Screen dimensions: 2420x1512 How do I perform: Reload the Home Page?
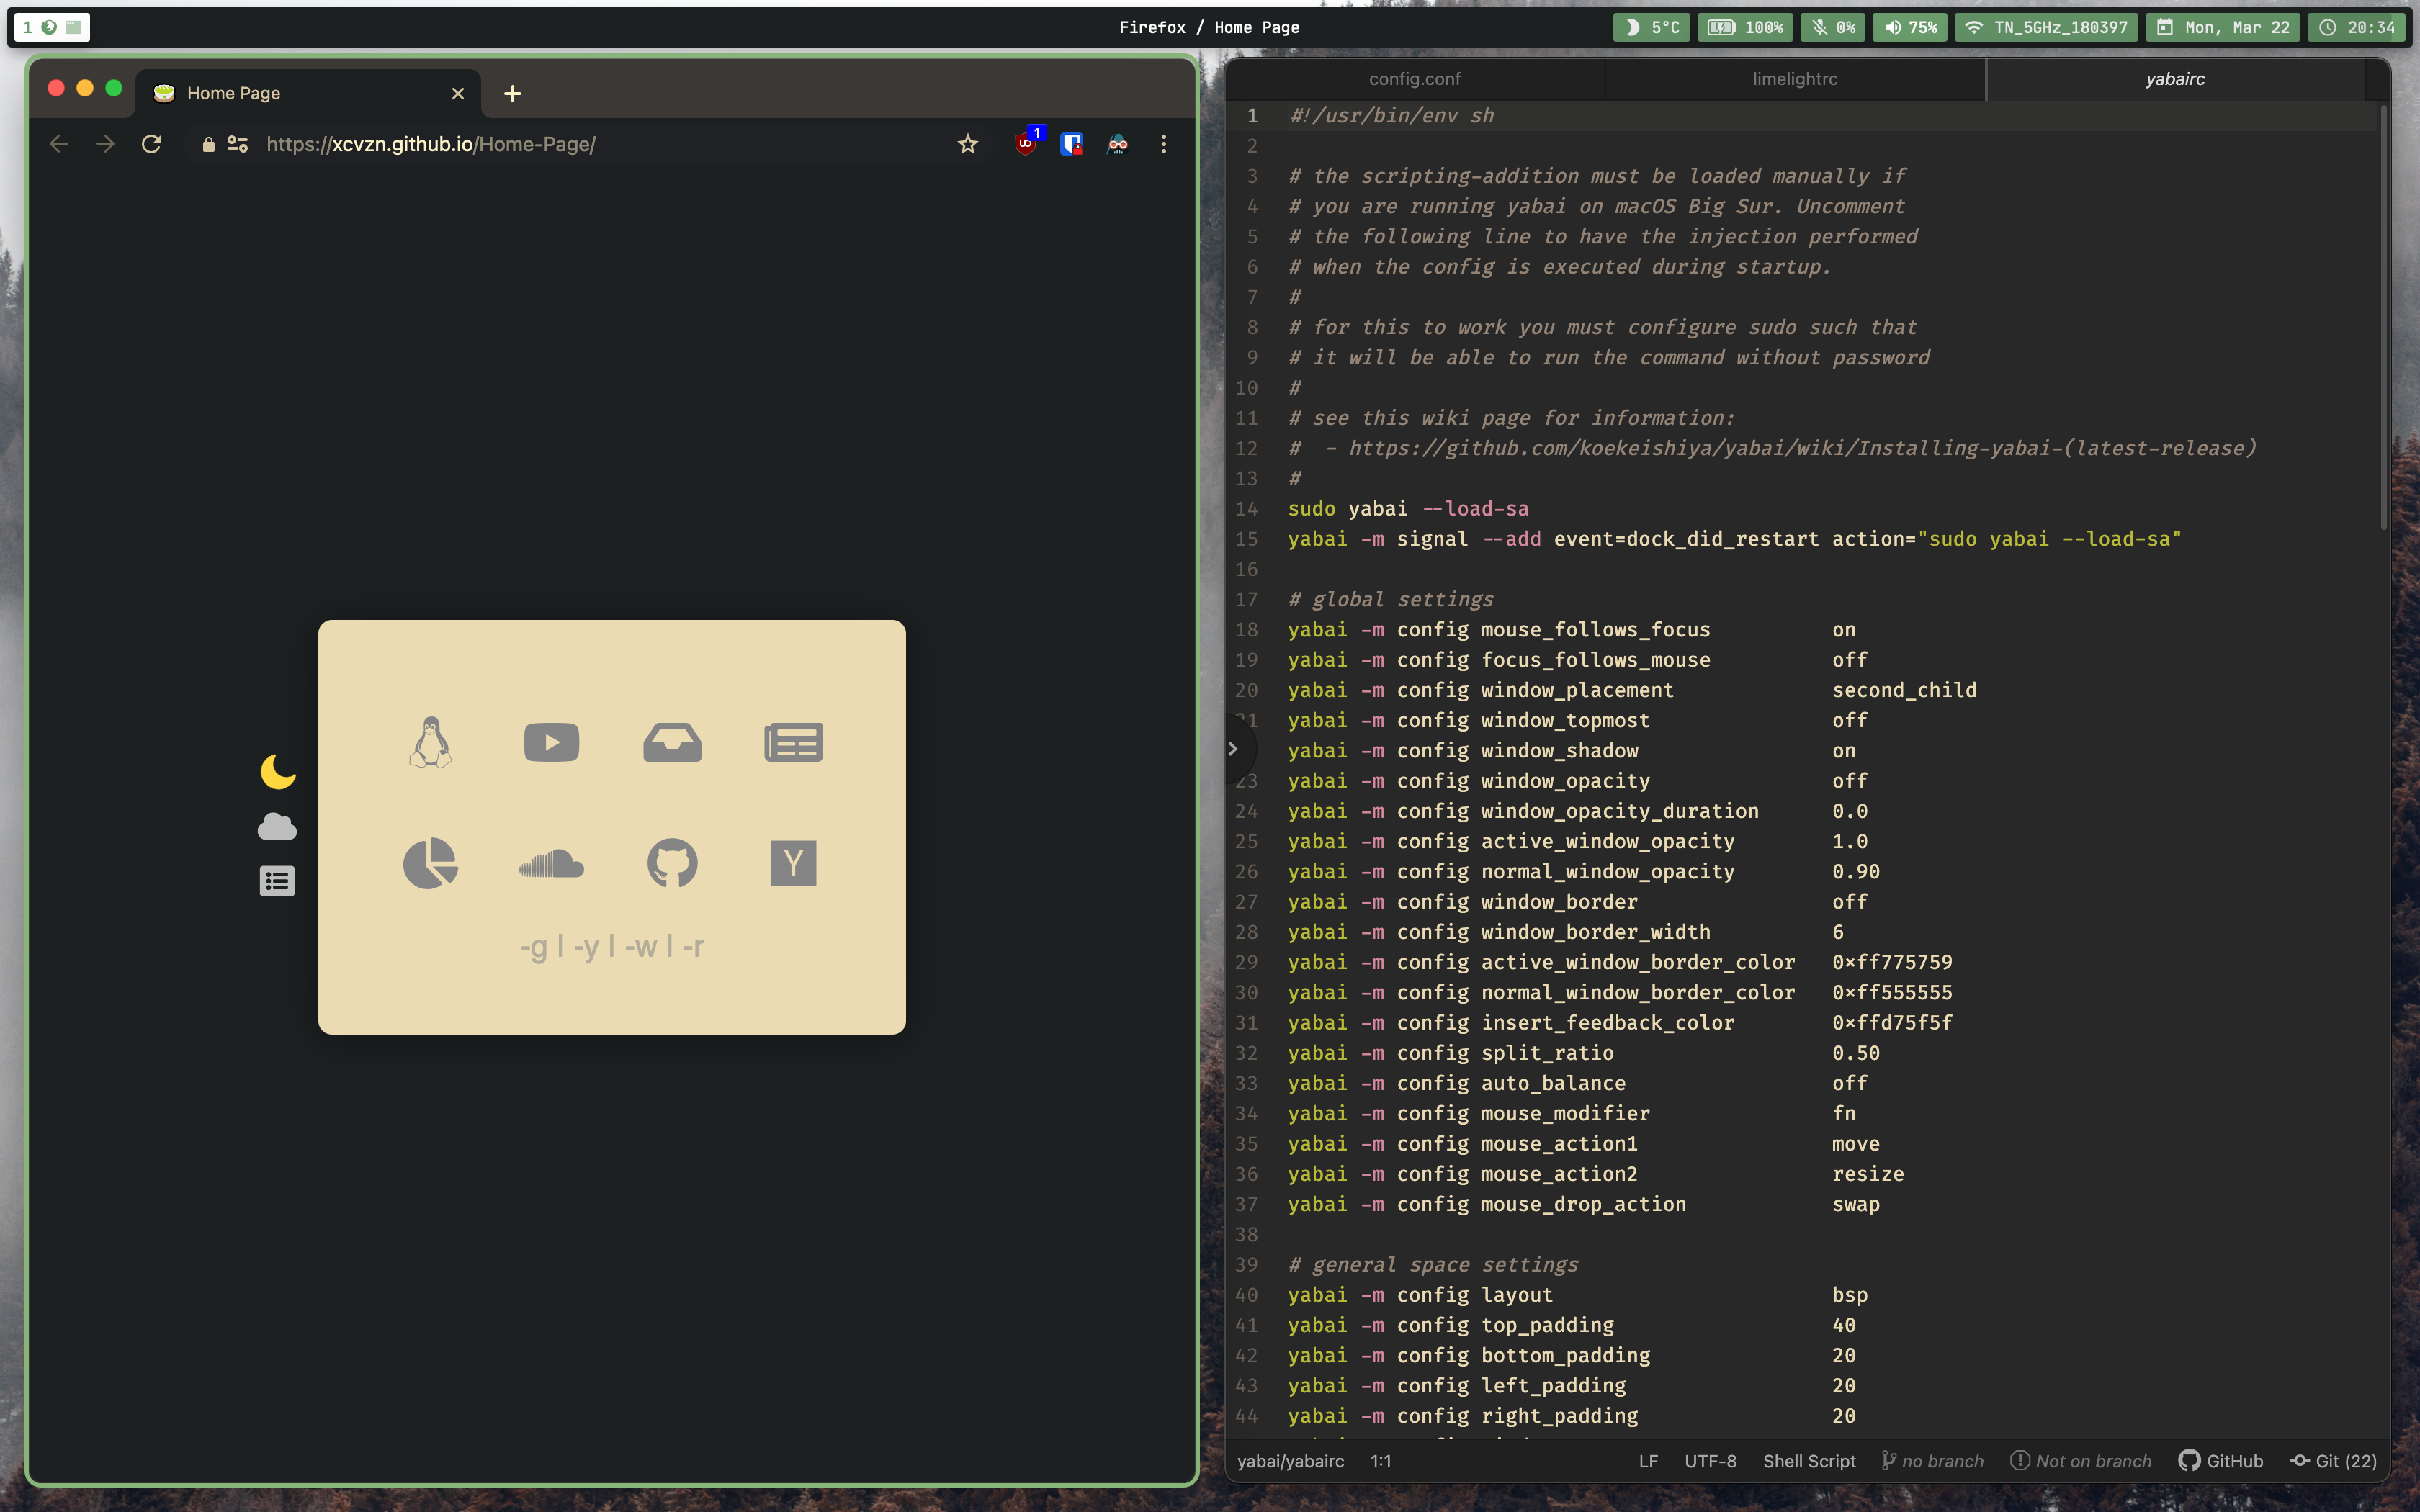(x=151, y=144)
